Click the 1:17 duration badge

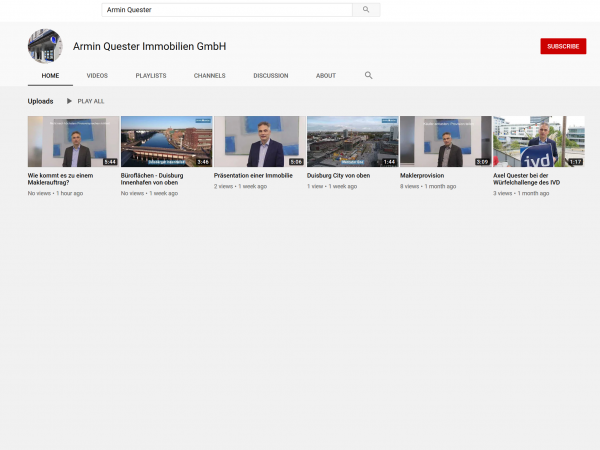pyautogui.click(x=576, y=162)
